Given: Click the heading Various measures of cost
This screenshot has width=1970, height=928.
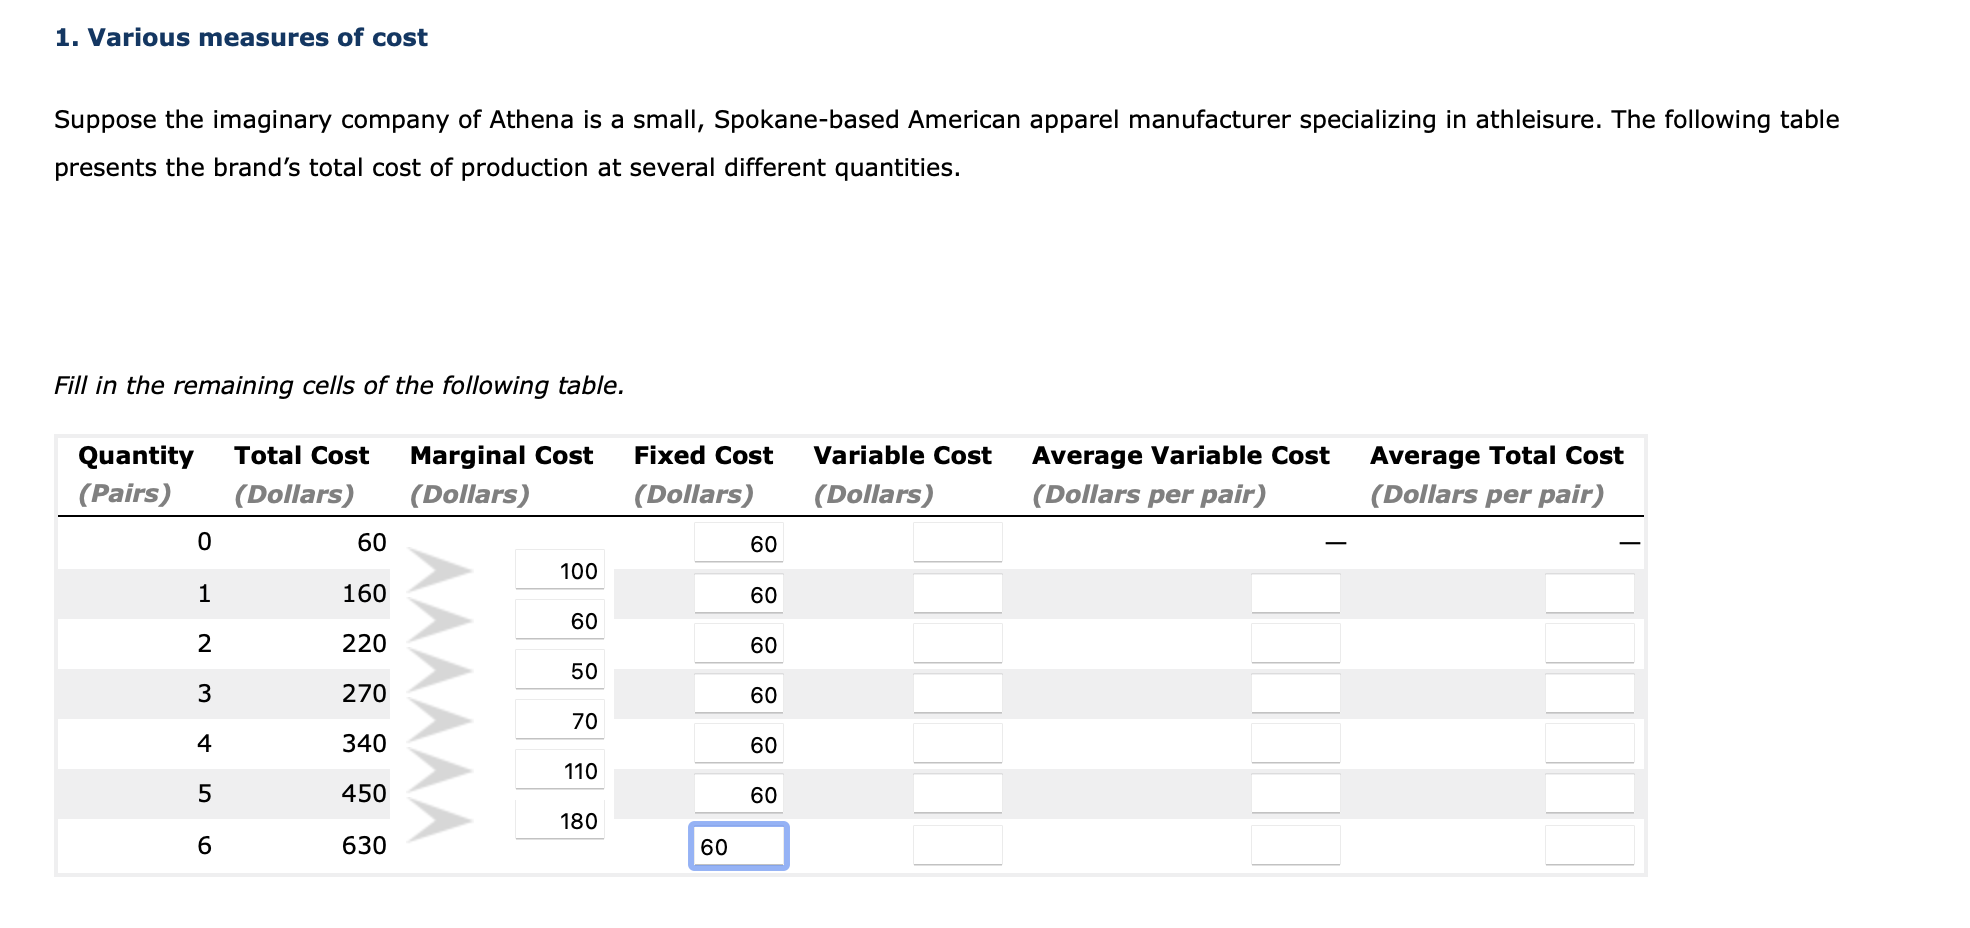Looking at the screenshot, I should pos(240,38).
